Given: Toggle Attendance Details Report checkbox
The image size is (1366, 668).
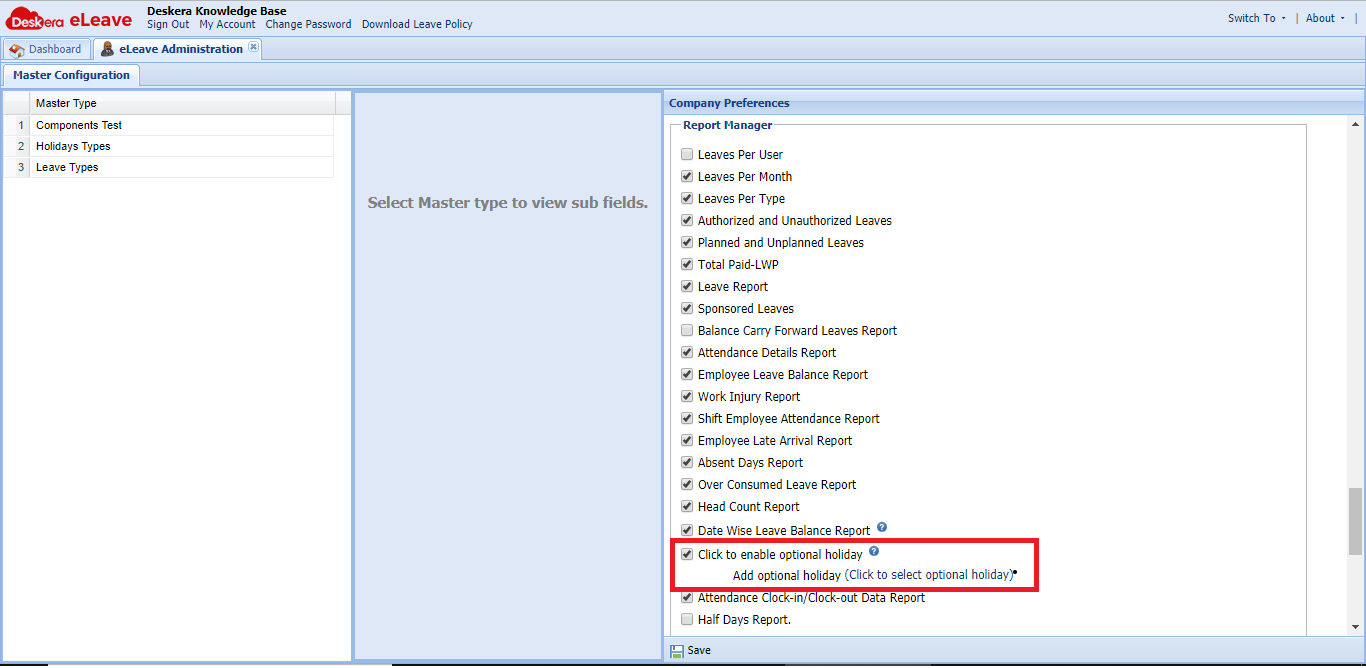Looking at the screenshot, I should (x=687, y=353).
